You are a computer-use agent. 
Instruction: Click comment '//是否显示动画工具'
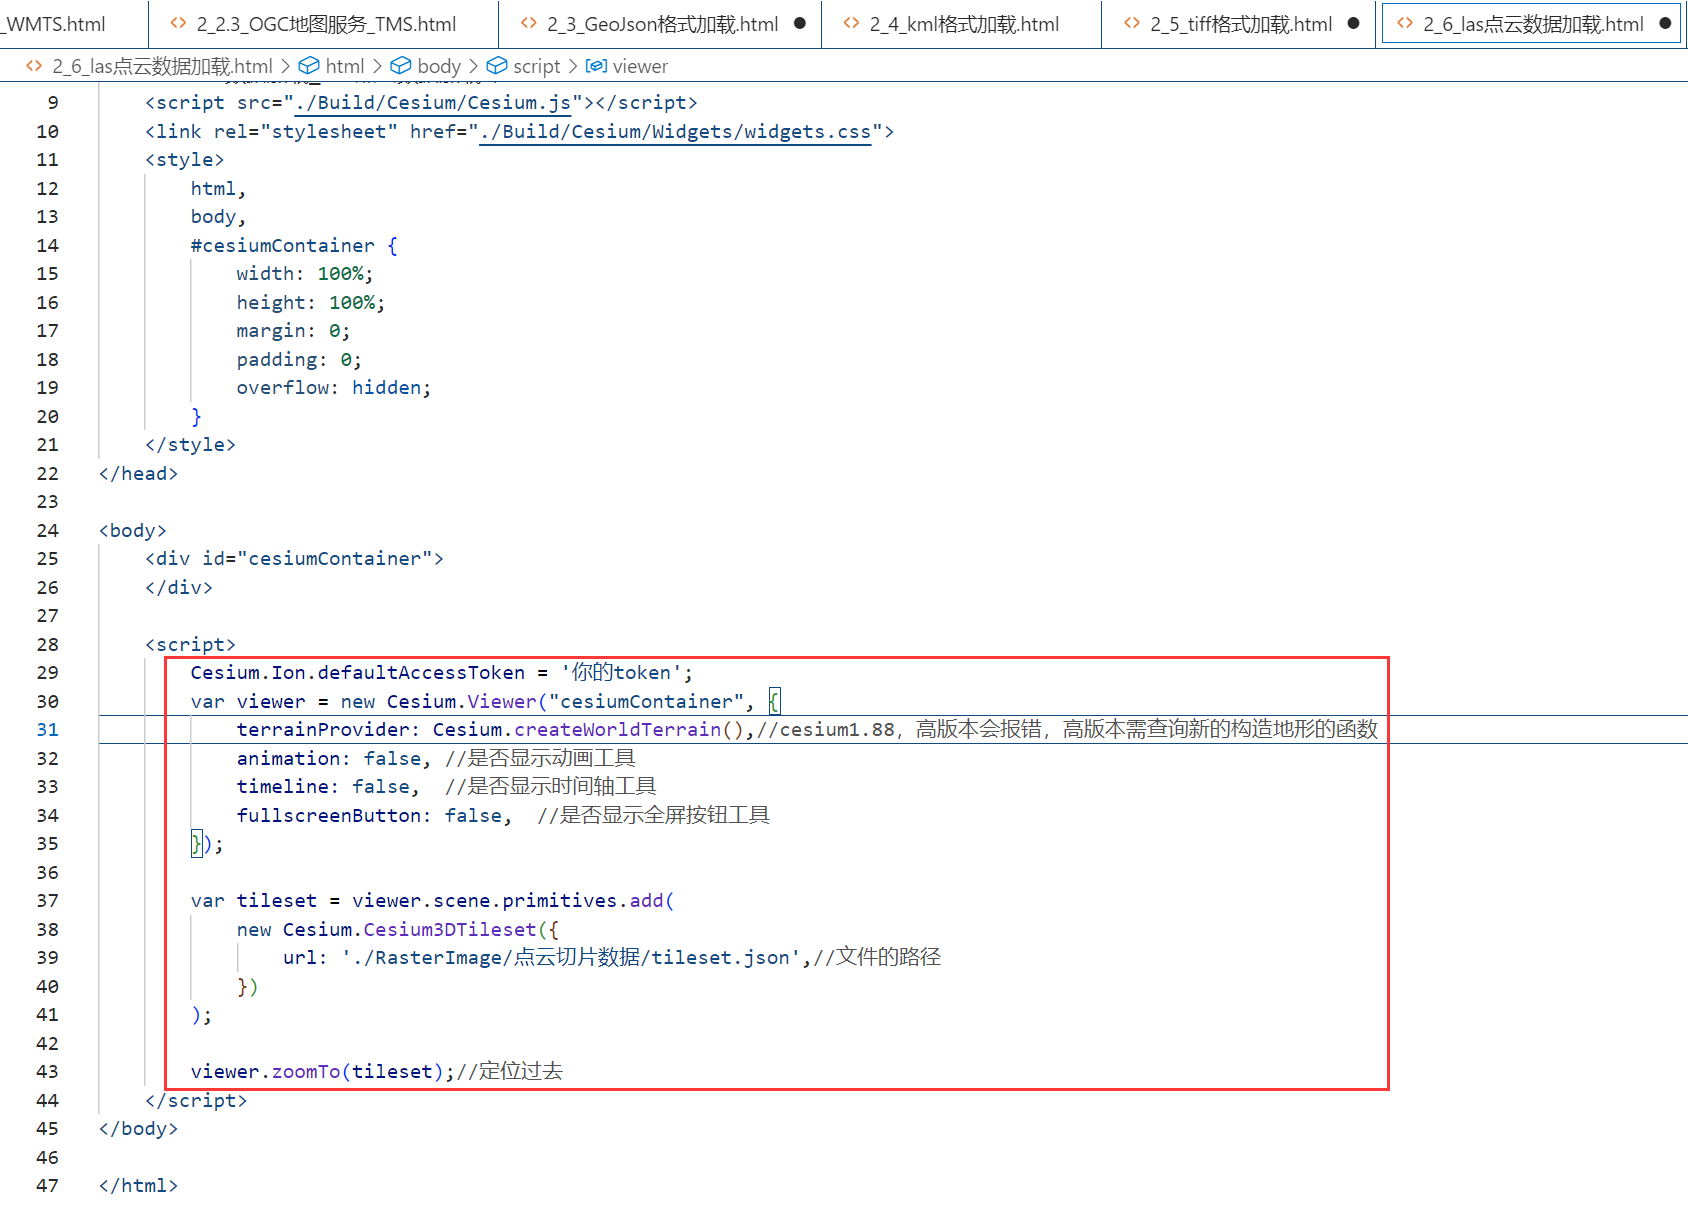[x=540, y=759]
